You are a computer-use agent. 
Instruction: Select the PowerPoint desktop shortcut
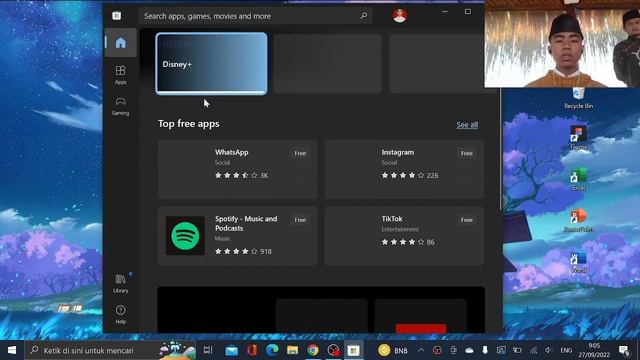[578, 221]
